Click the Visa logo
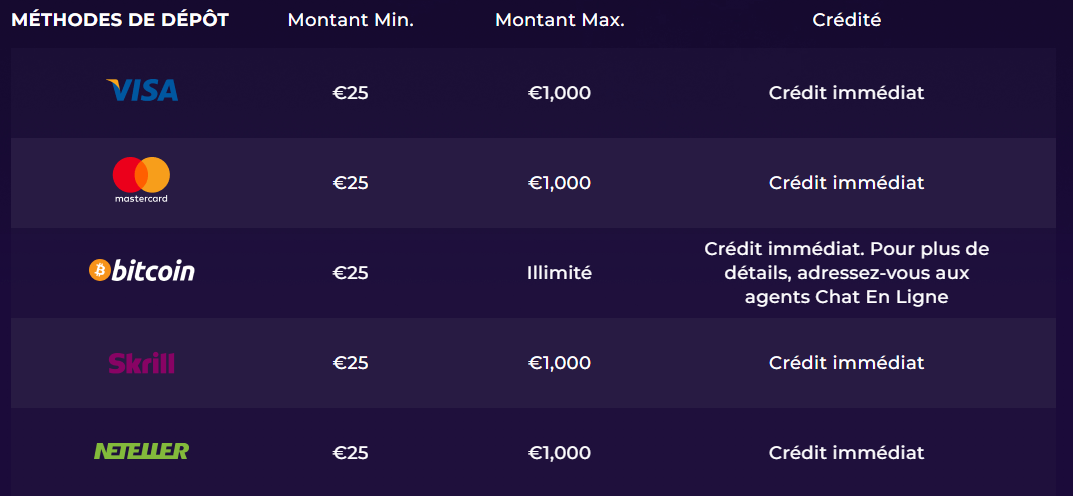1073x496 pixels. (x=142, y=91)
